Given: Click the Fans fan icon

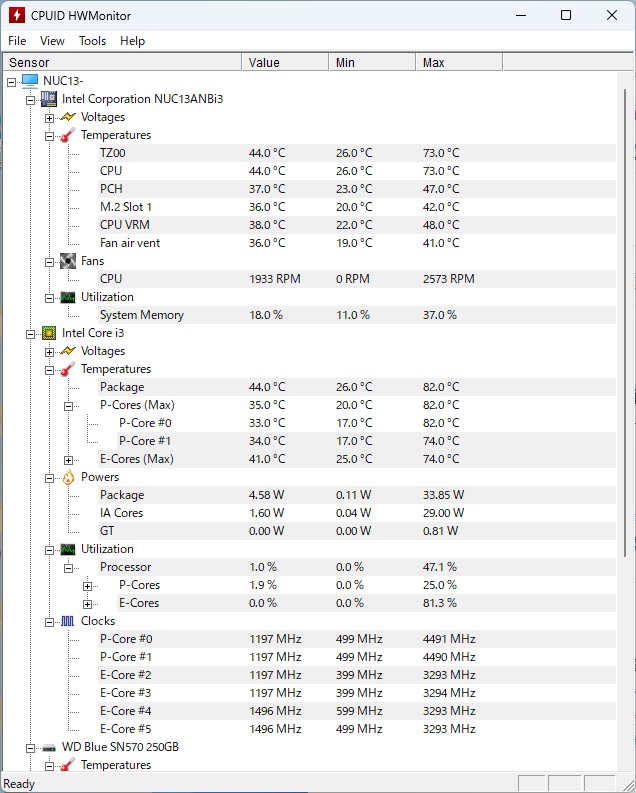Looking at the screenshot, I should tap(68, 261).
